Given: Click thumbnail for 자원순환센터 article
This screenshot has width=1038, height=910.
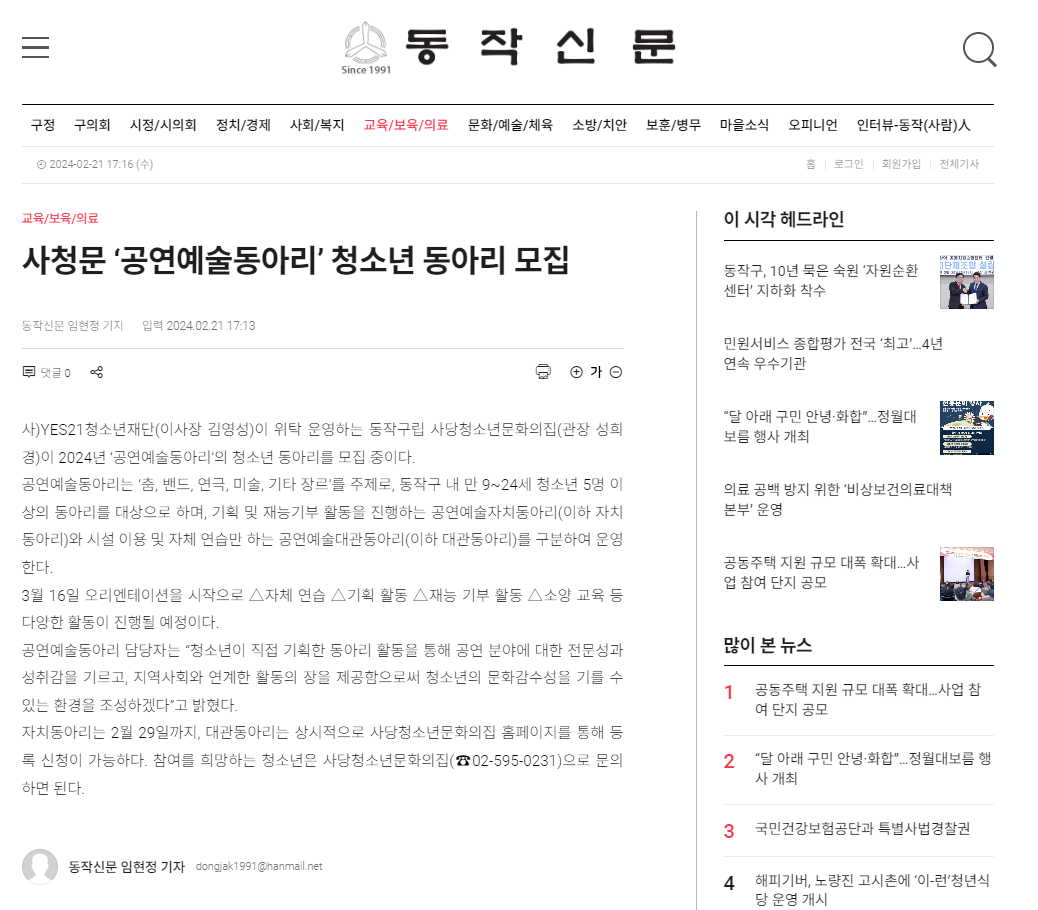Looking at the screenshot, I should click(x=967, y=281).
